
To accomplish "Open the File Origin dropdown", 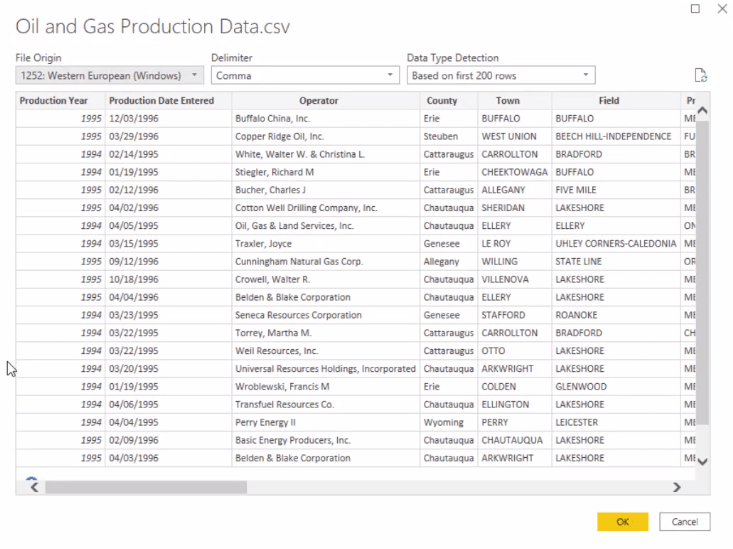I will [x=109, y=75].
